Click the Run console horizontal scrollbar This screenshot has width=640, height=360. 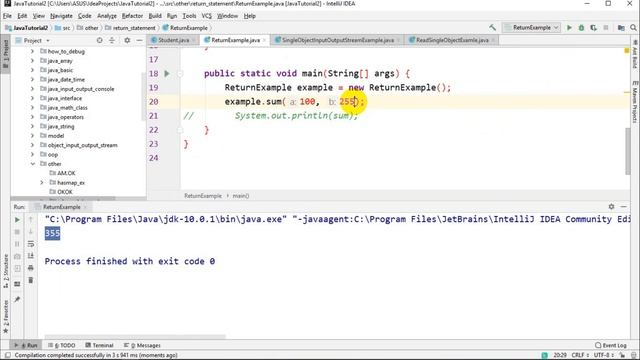click(x=135, y=337)
